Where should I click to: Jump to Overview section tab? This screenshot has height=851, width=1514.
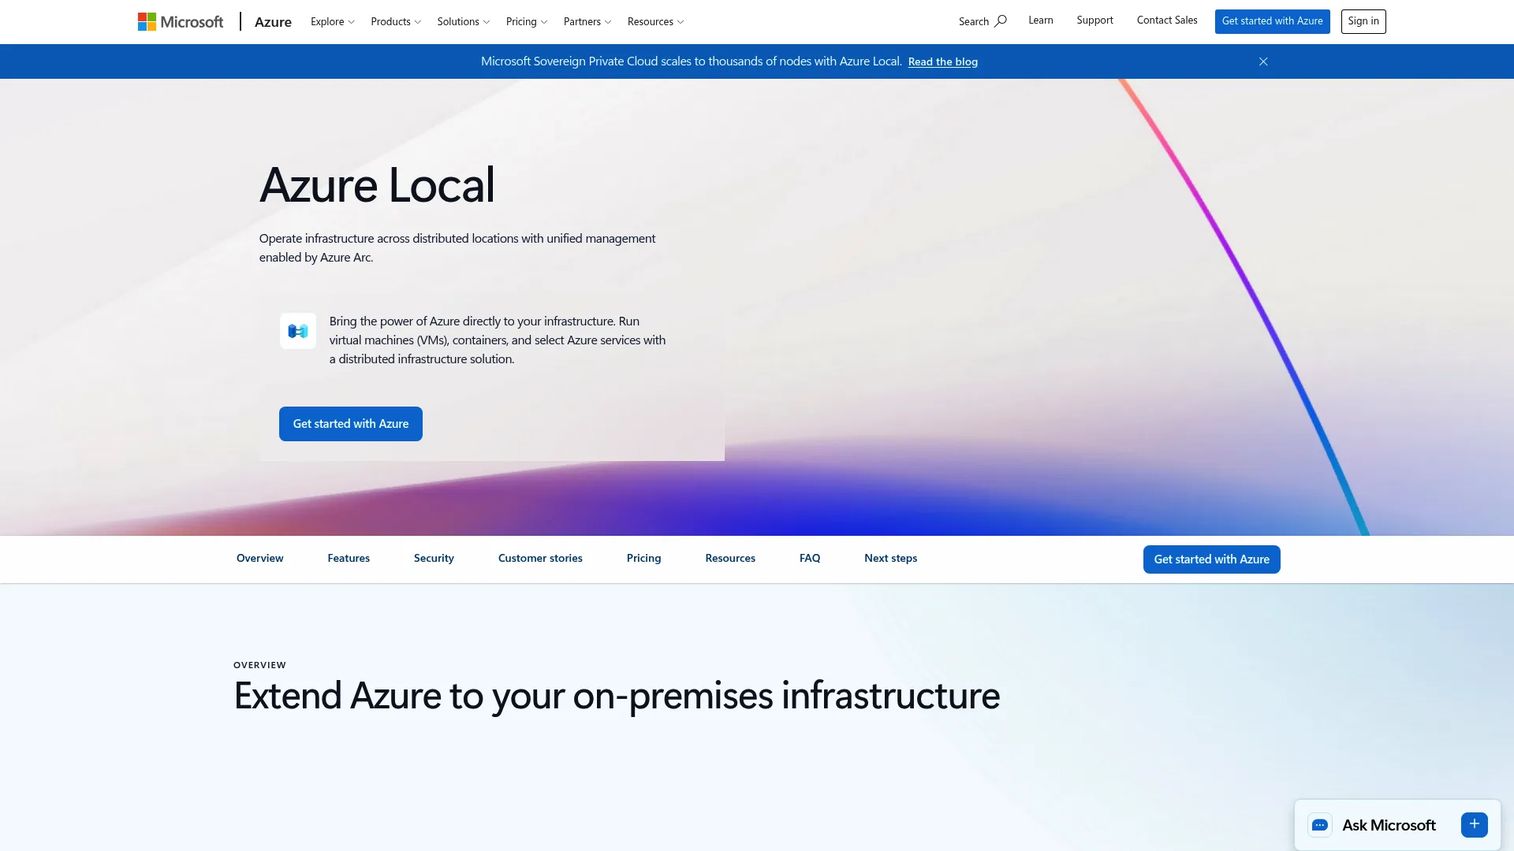(260, 558)
